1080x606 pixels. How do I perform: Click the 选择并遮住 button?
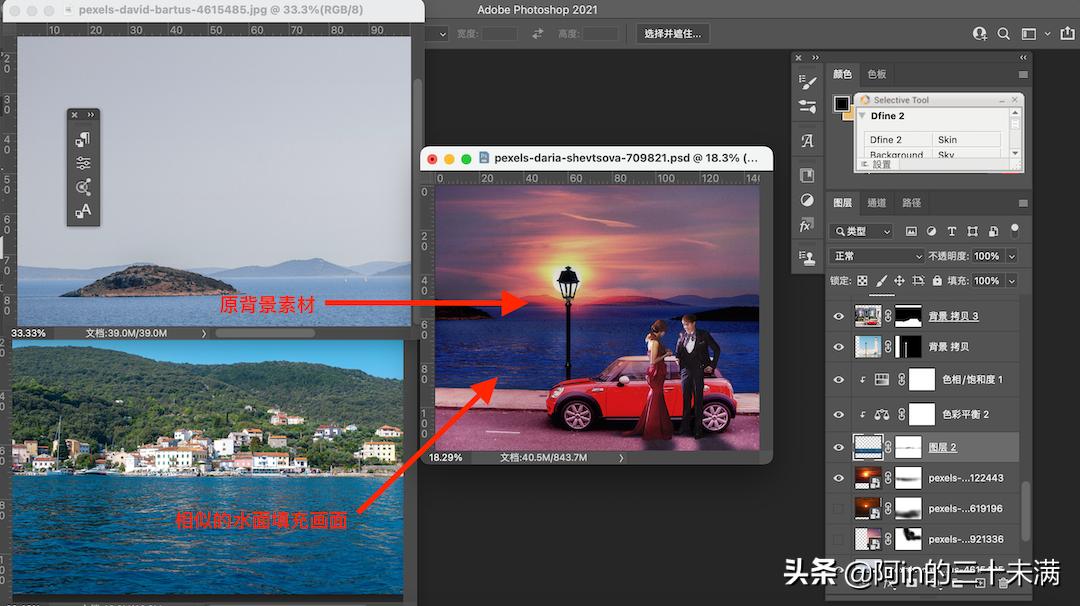671,33
